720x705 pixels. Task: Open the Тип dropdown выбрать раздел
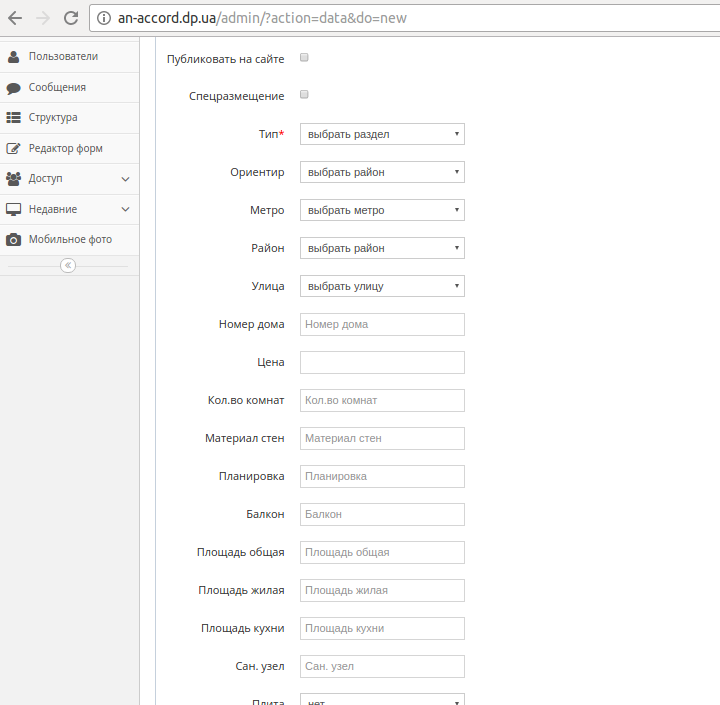[x=382, y=134]
